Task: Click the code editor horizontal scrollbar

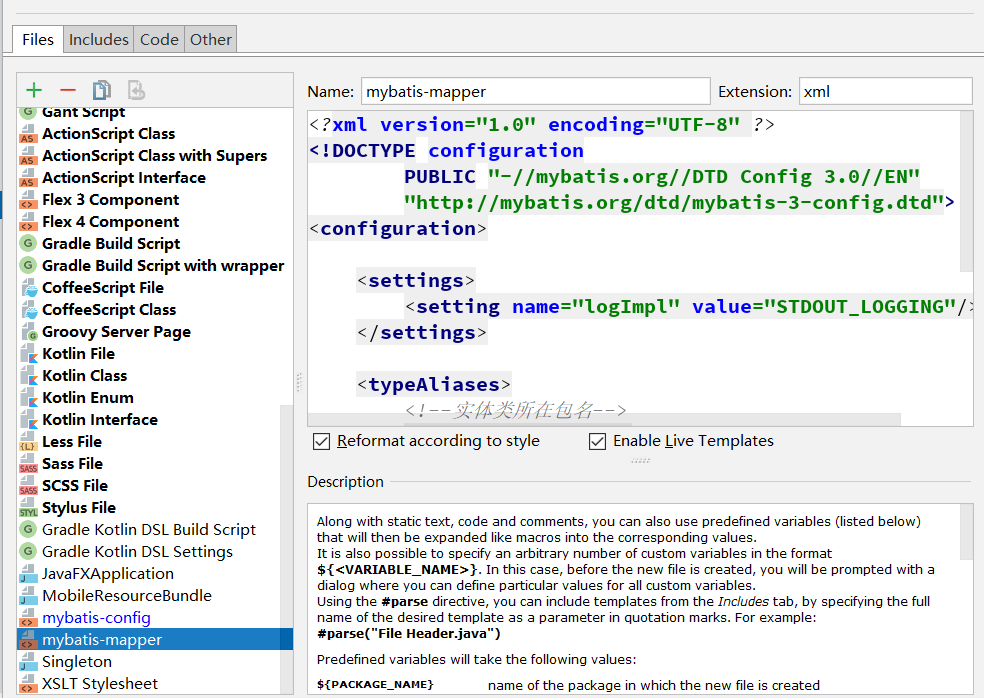Action: pos(604,419)
